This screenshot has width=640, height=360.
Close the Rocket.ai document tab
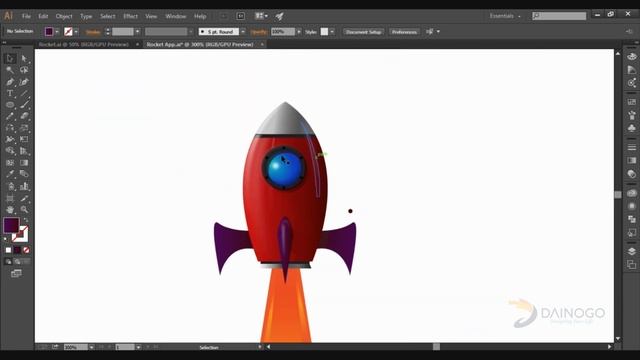137,44
